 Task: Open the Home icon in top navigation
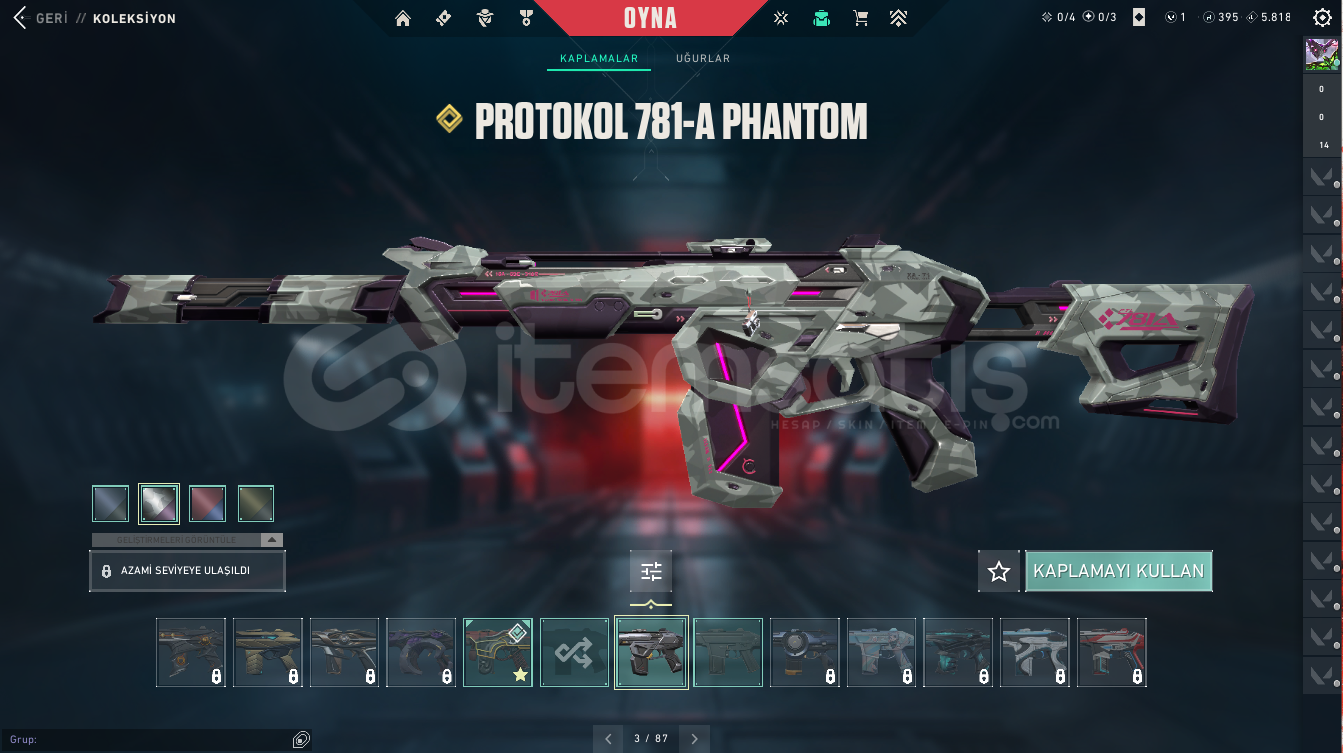point(403,18)
